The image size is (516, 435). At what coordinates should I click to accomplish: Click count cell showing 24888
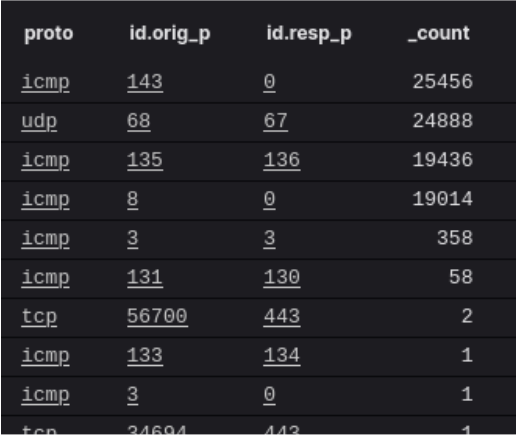pyautogui.click(x=443, y=121)
